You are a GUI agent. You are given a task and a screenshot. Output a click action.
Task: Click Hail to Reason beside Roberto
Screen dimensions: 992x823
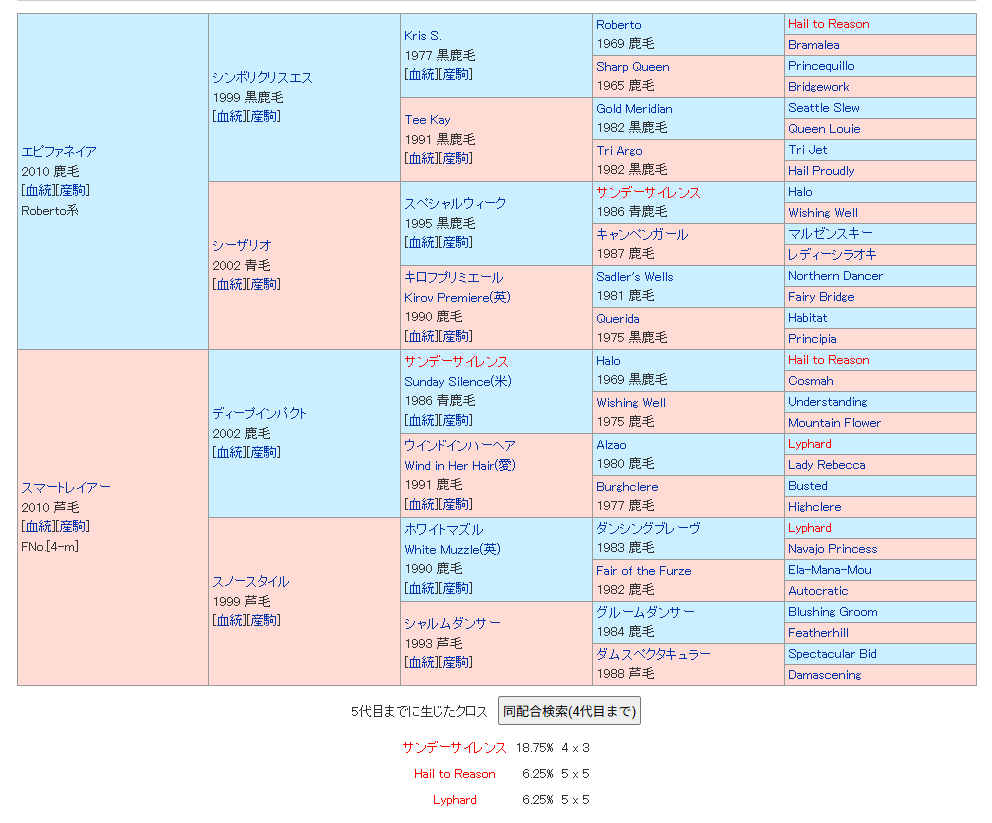coord(828,24)
